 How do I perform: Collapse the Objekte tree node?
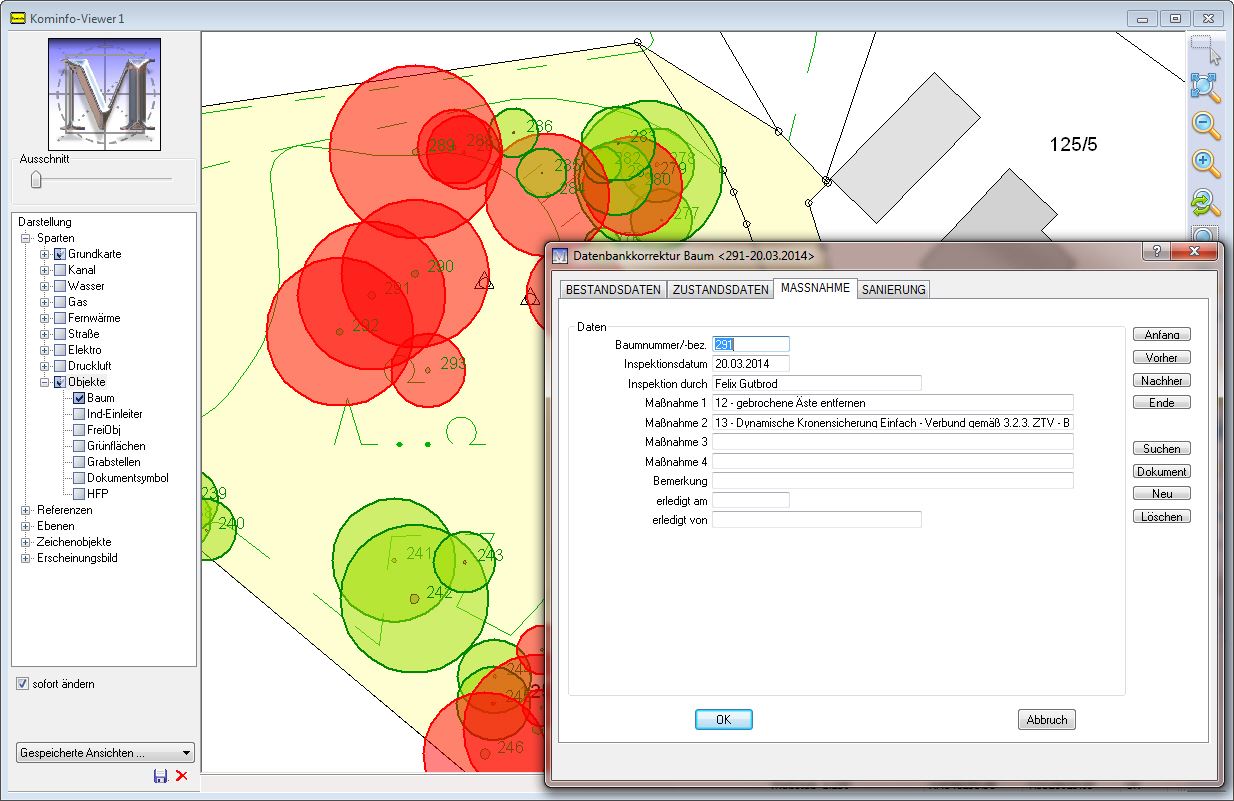[44, 382]
